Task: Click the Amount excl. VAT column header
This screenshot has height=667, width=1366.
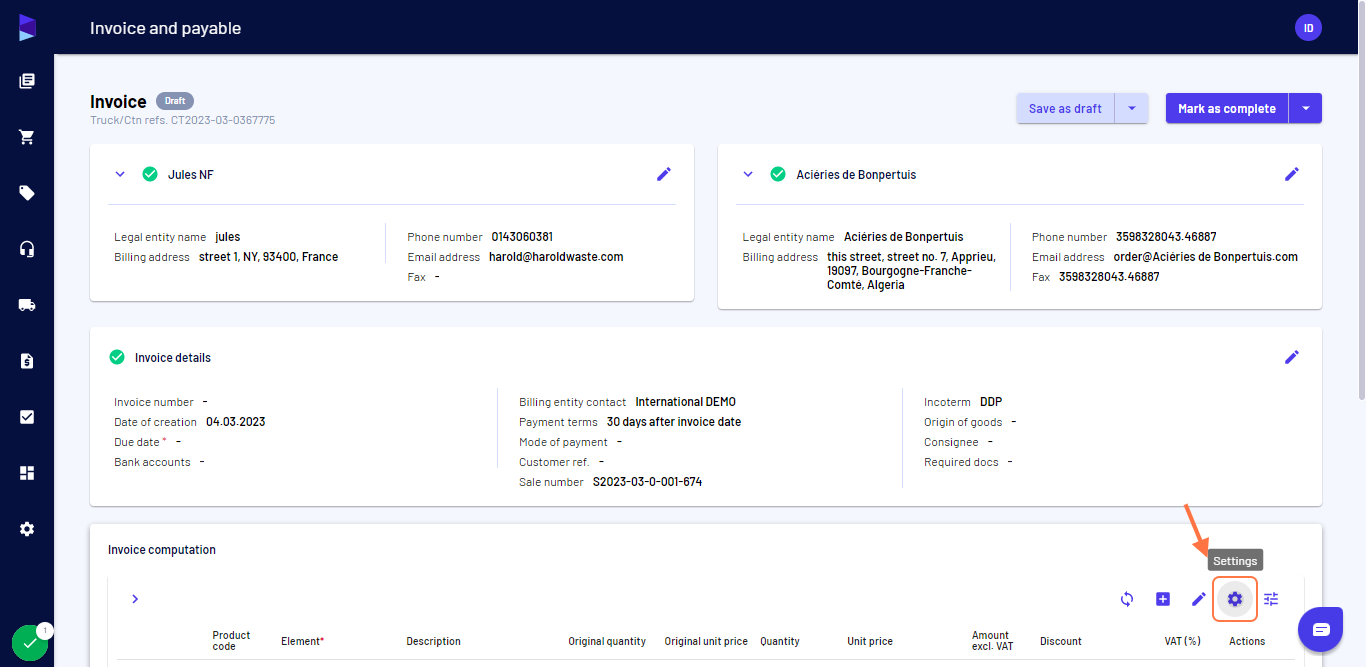Action: click(x=992, y=641)
